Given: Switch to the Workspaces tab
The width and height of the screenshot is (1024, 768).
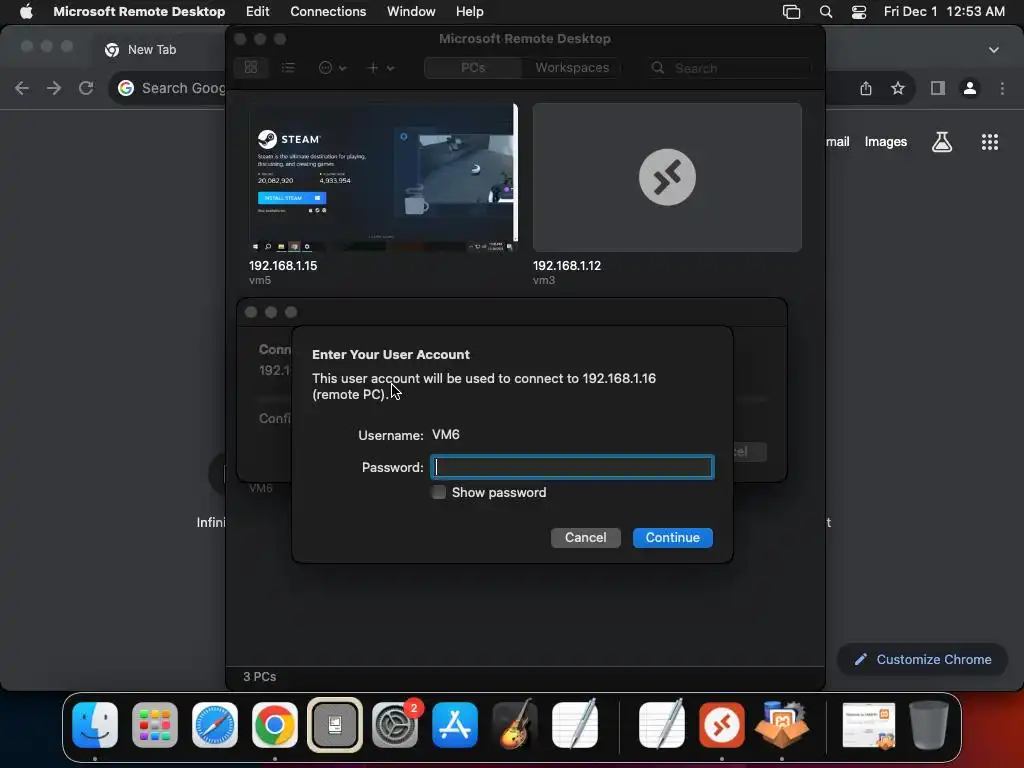Looking at the screenshot, I should coord(572,67).
